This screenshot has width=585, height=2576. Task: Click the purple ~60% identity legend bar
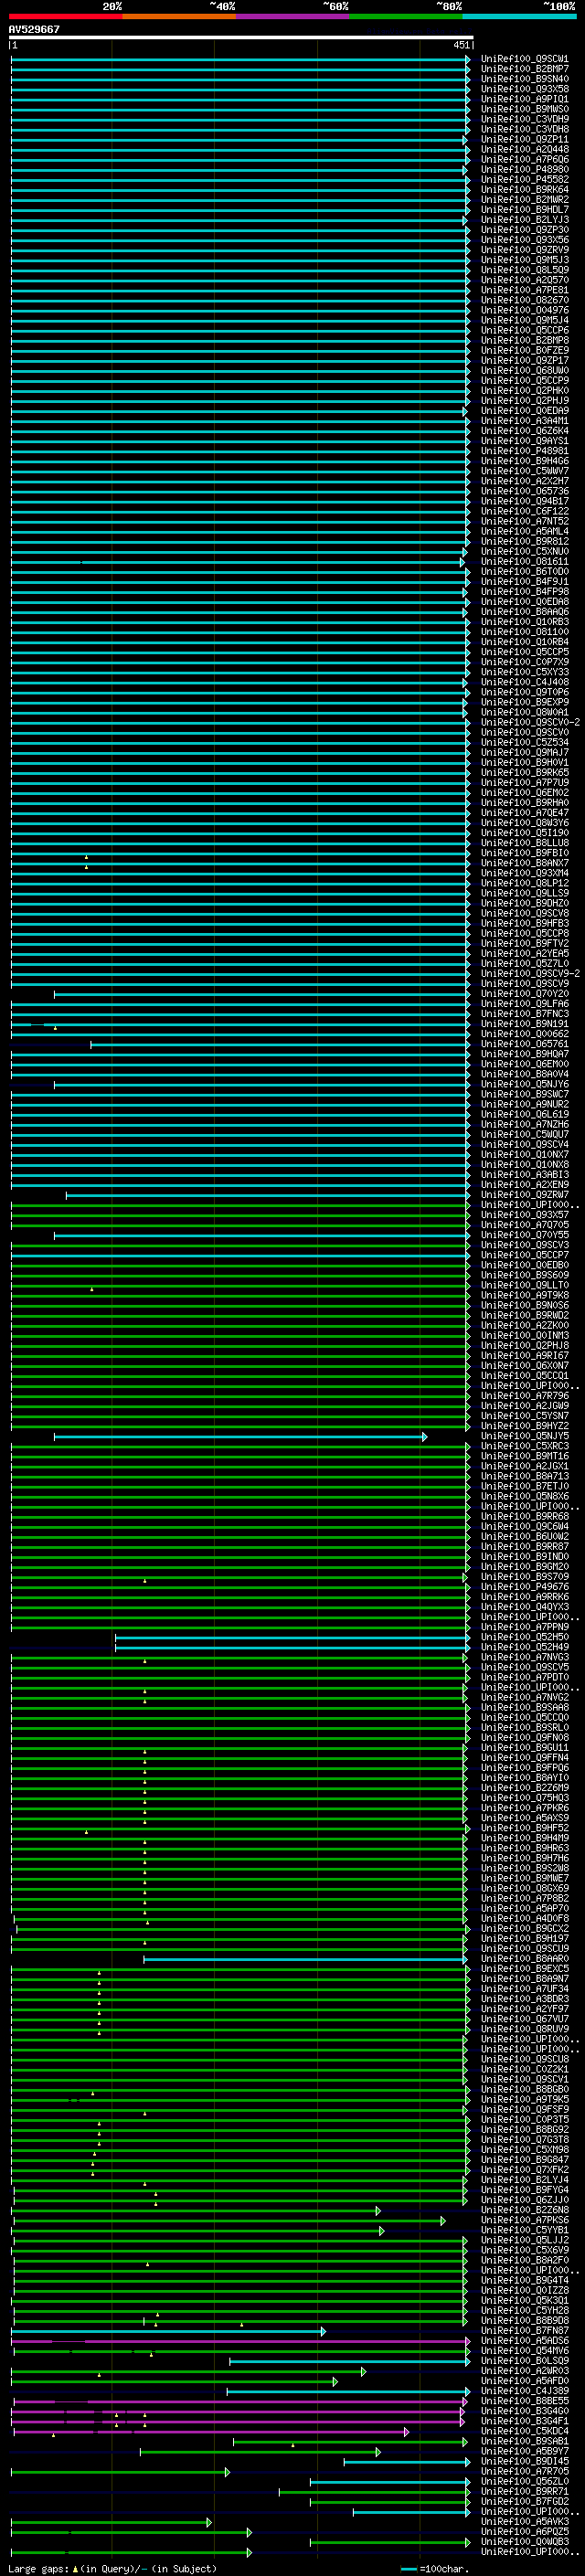click(x=293, y=17)
